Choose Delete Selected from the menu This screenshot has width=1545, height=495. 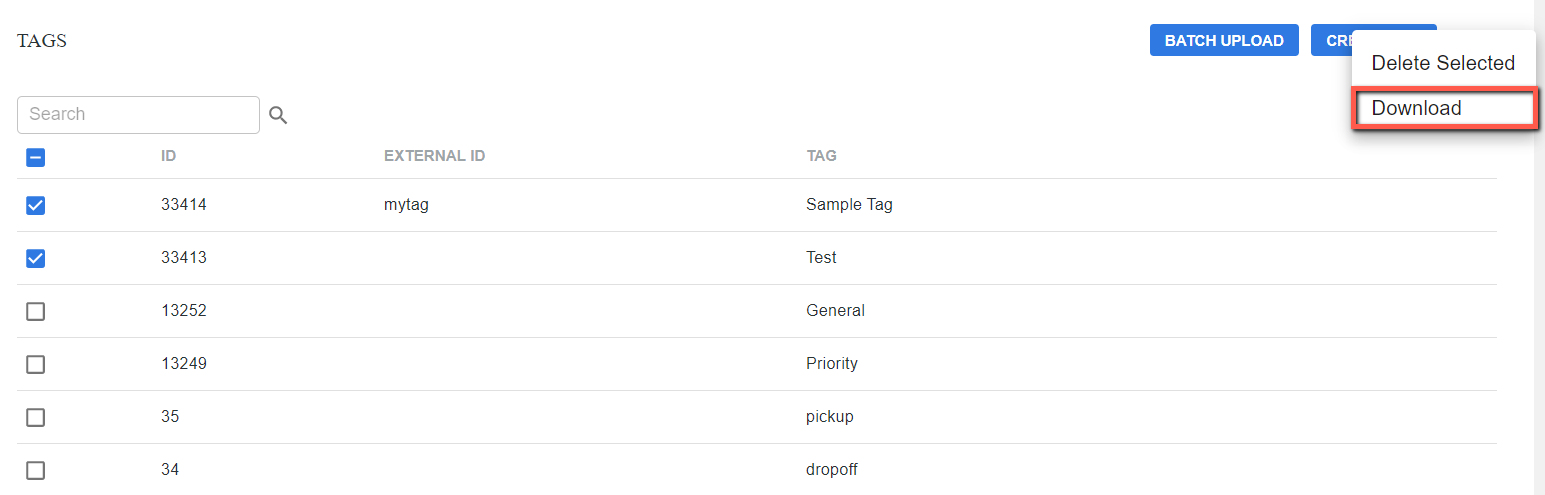(1443, 63)
